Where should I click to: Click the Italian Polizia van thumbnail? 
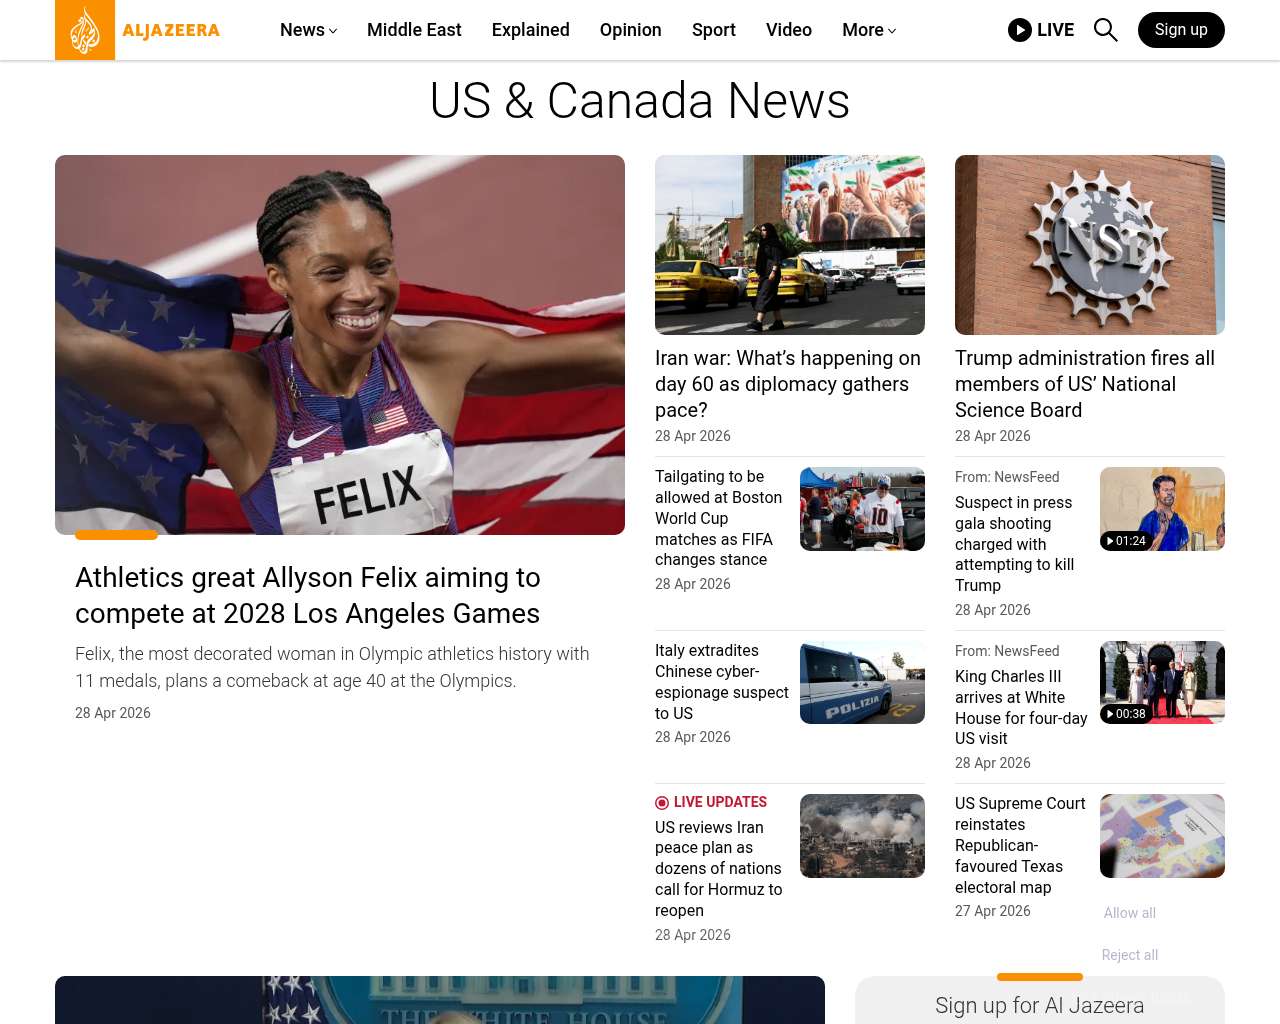tap(862, 682)
